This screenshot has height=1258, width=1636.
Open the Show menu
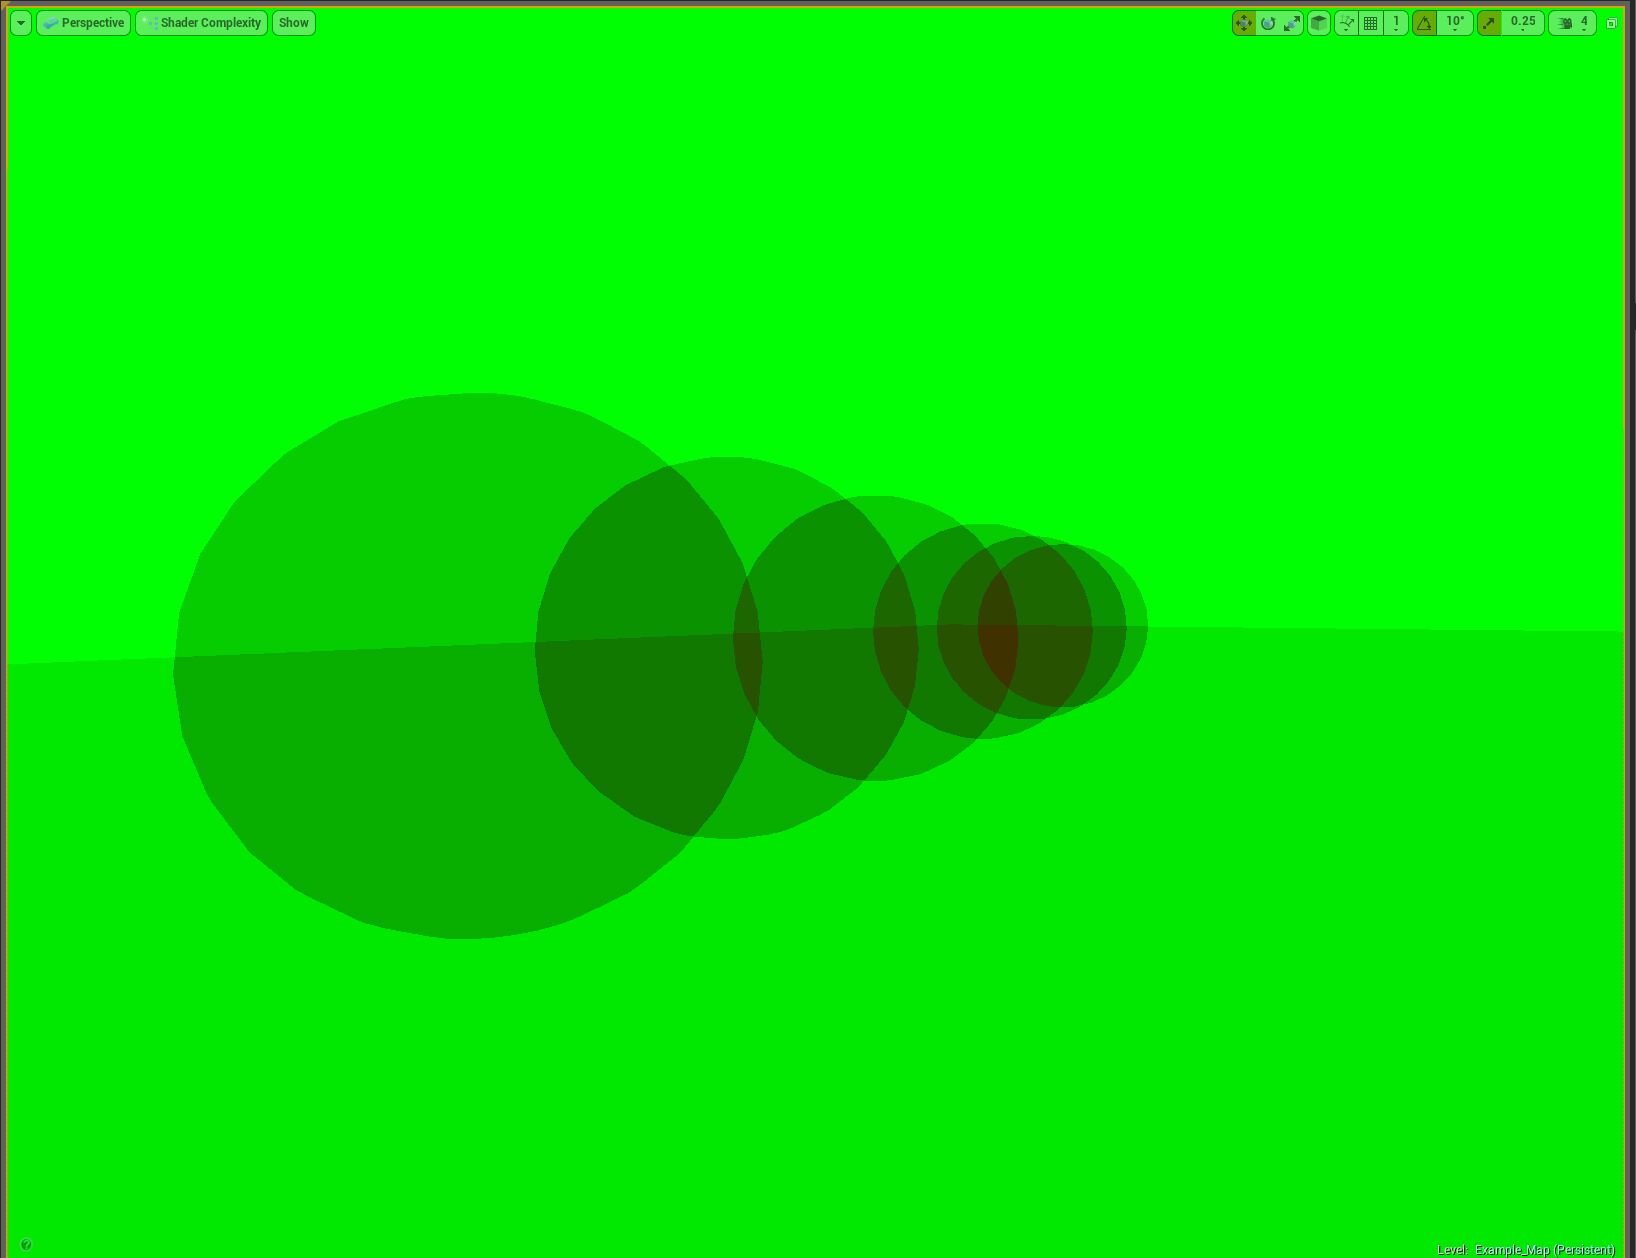pos(292,22)
